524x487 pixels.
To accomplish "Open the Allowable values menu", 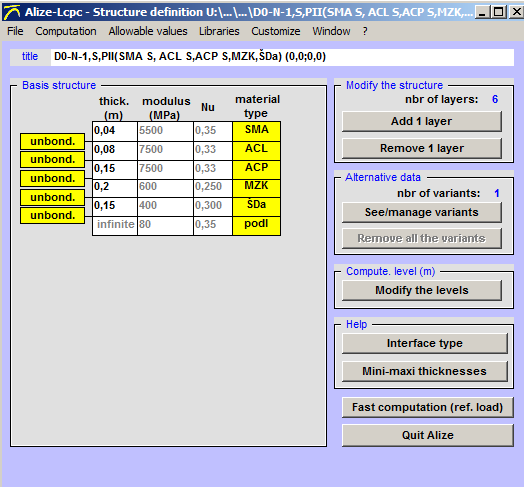I will tap(148, 31).
